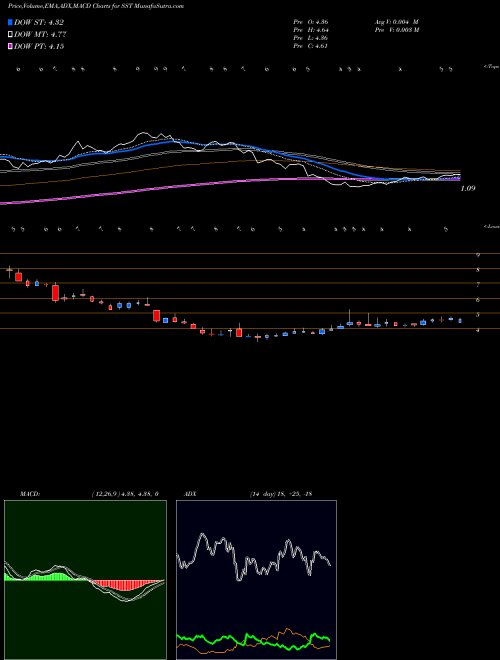Click the price axis label 8
The image size is (500, 660).
[478, 270]
